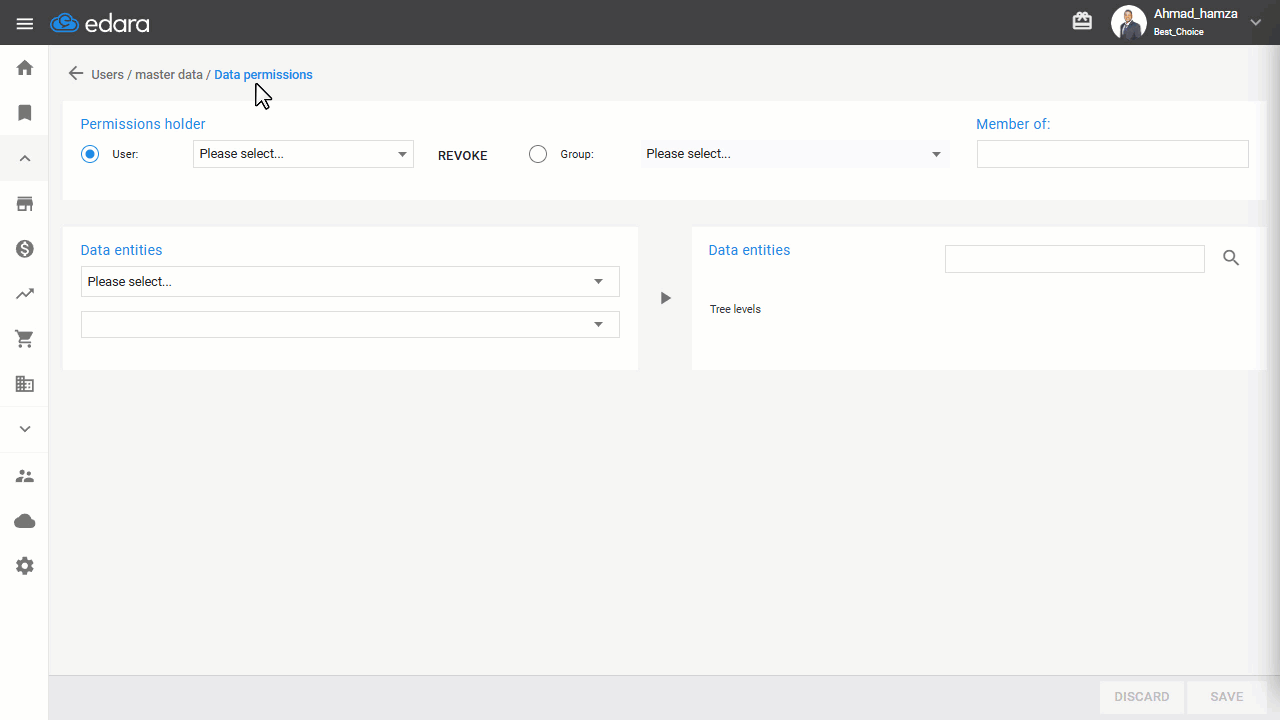Click the move-right arrow between panels
The width and height of the screenshot is (1280, 720).
[665, 298]
